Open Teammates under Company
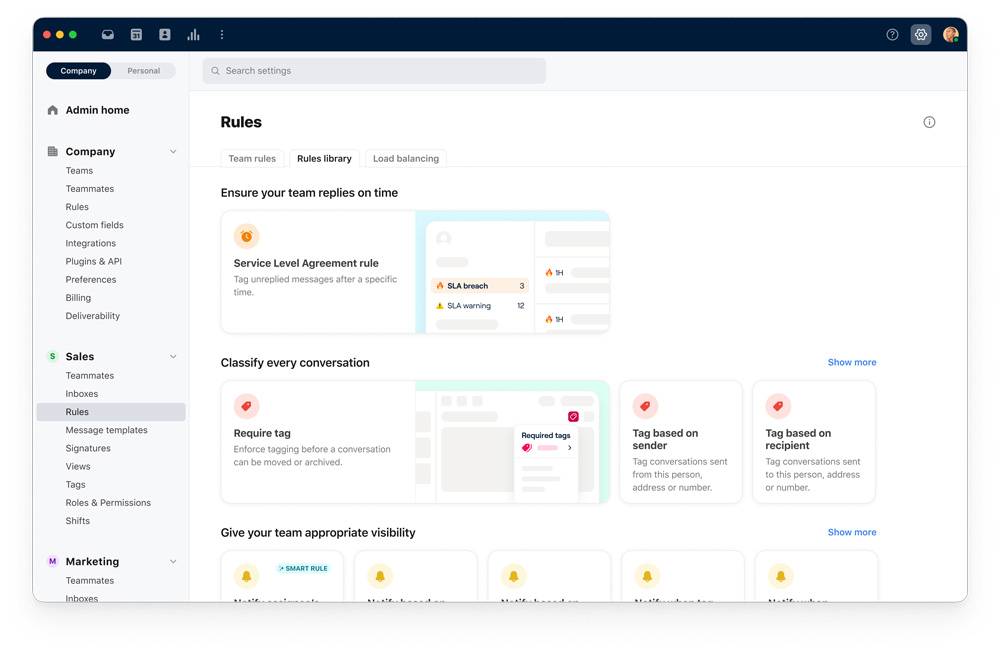This screenshot has height=650, width=1000. (89, 189)
